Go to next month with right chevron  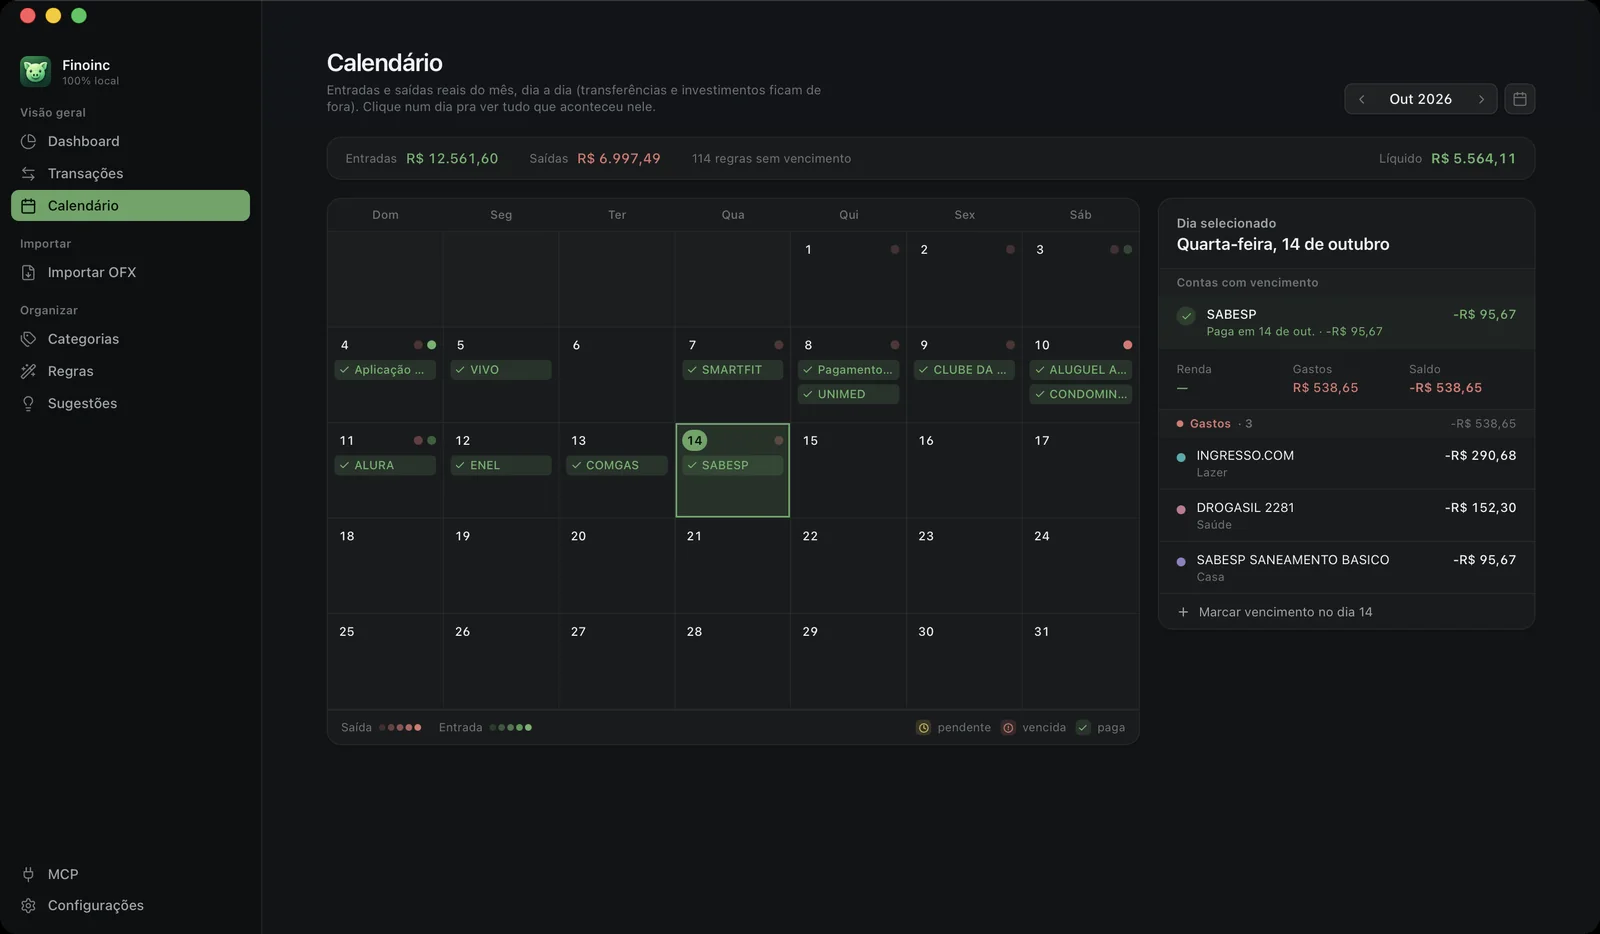1481,99
